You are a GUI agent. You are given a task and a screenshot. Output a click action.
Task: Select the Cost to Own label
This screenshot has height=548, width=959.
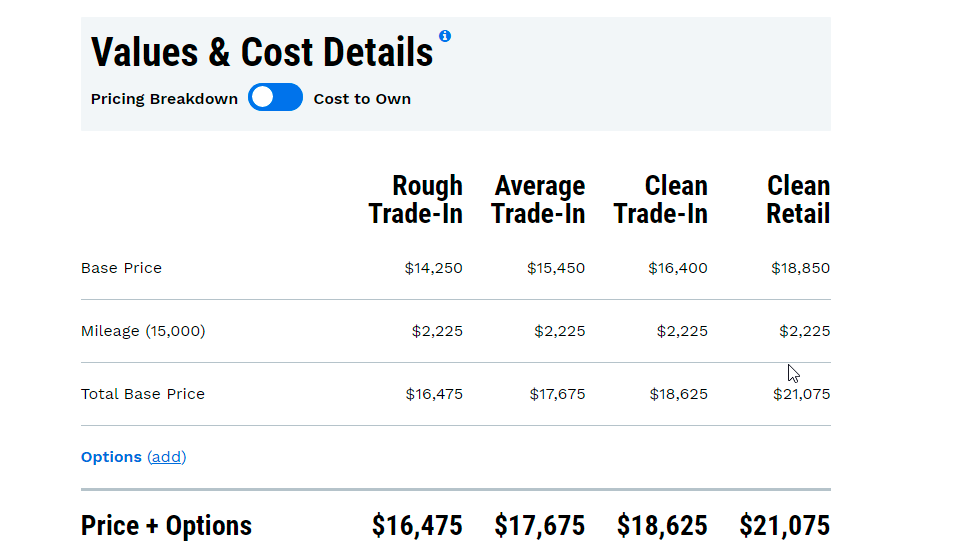[362, 99]
